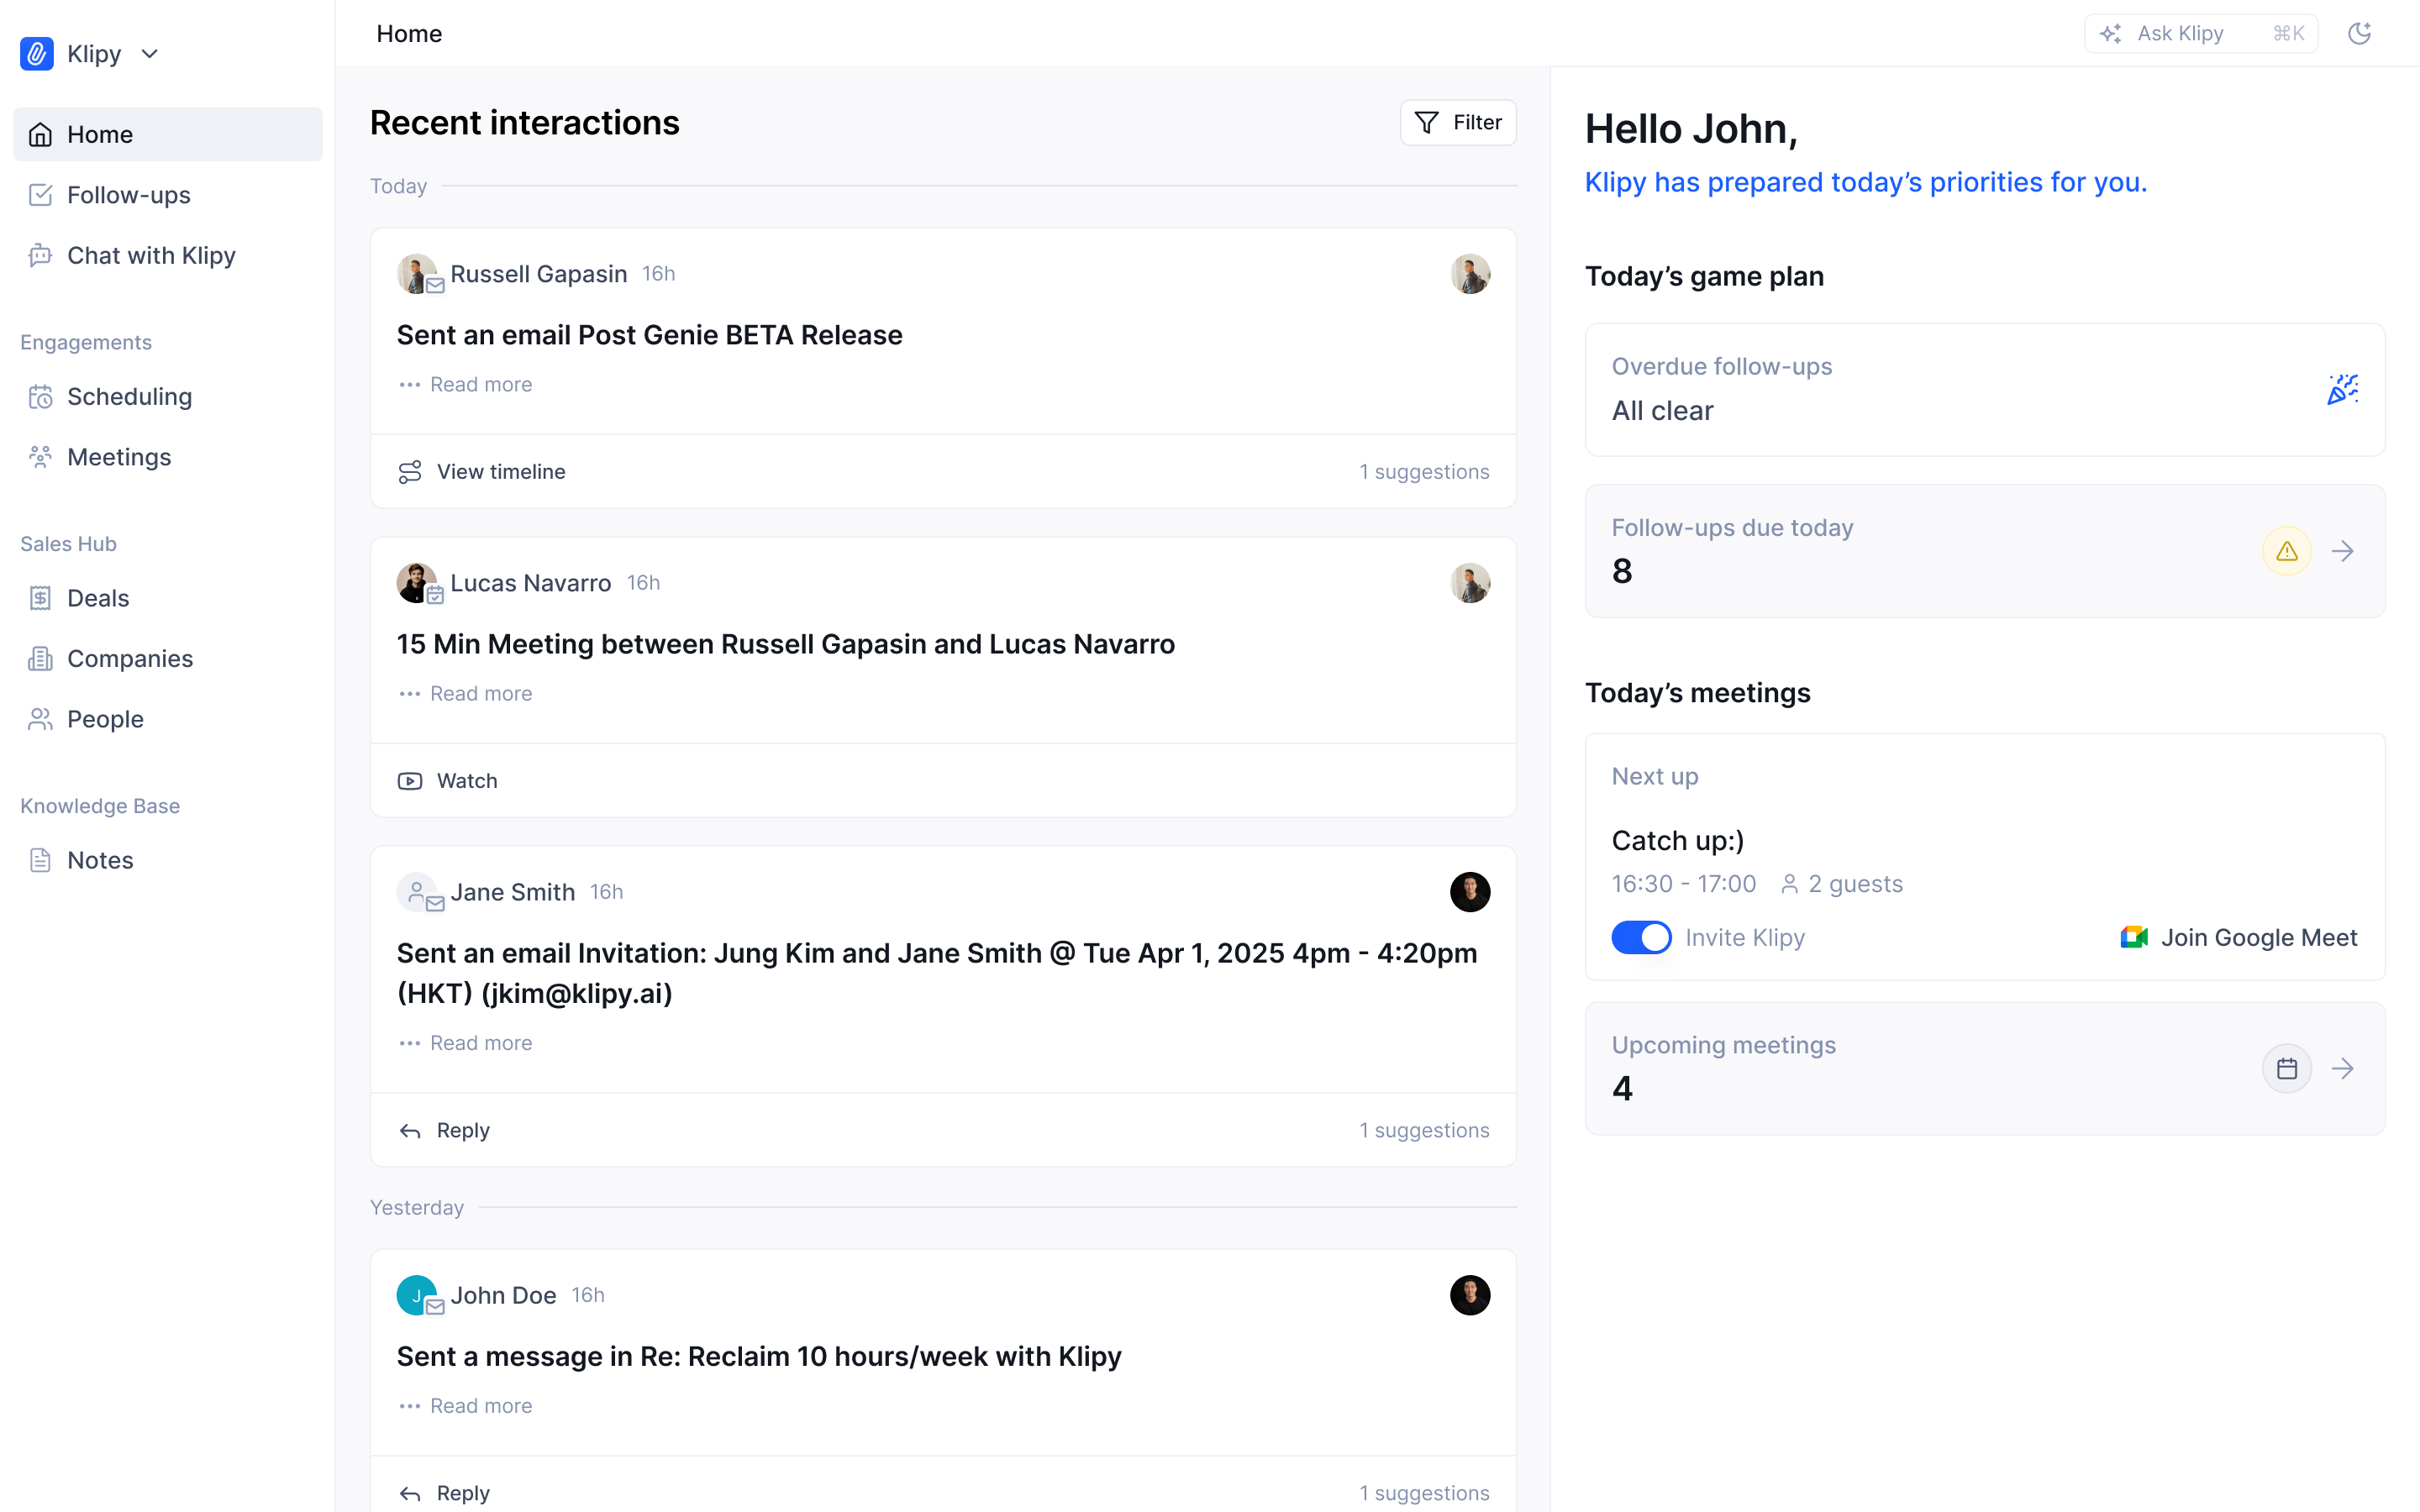Click the Companies building icon
The width and height of the screenshot is (2420, 1512).
40,658
